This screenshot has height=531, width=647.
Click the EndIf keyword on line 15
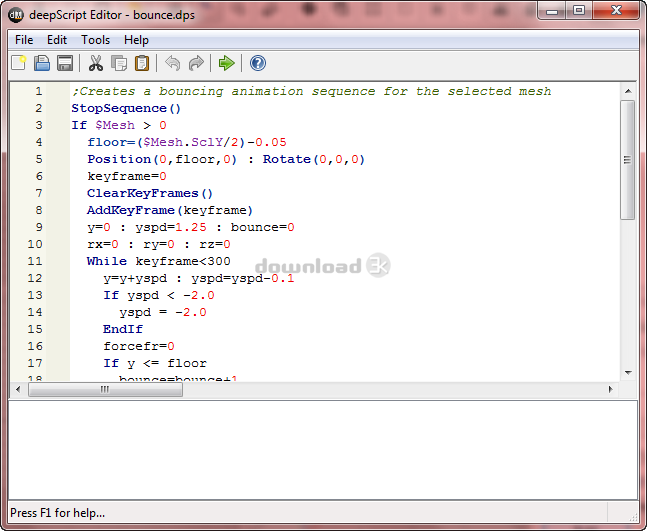(123, 329)
